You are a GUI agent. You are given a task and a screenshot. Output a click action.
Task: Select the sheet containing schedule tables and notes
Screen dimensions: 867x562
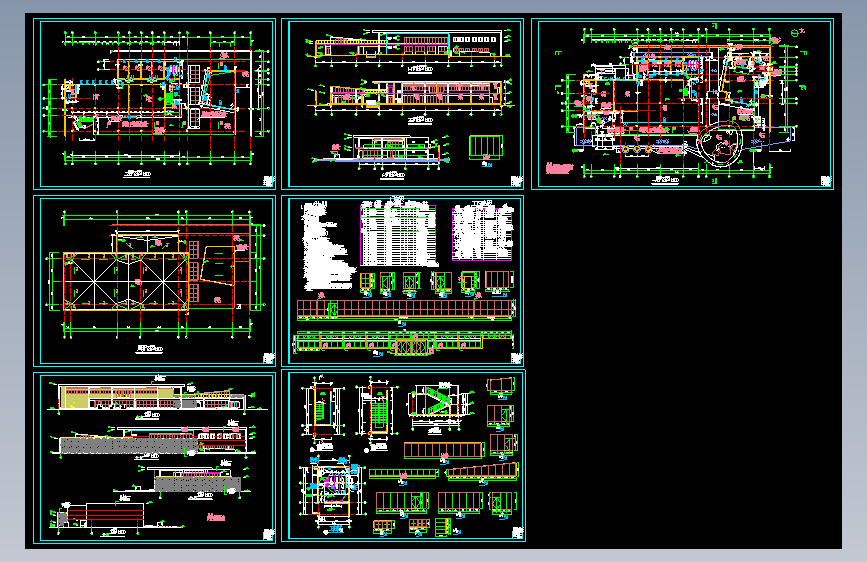click(x=403, y=281)
